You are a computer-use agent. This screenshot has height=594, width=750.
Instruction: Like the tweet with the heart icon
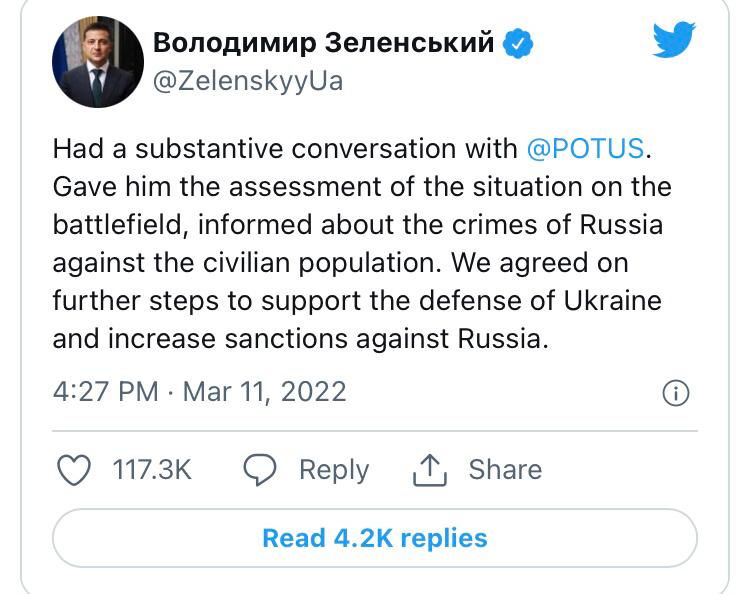(x=75, y=470)
